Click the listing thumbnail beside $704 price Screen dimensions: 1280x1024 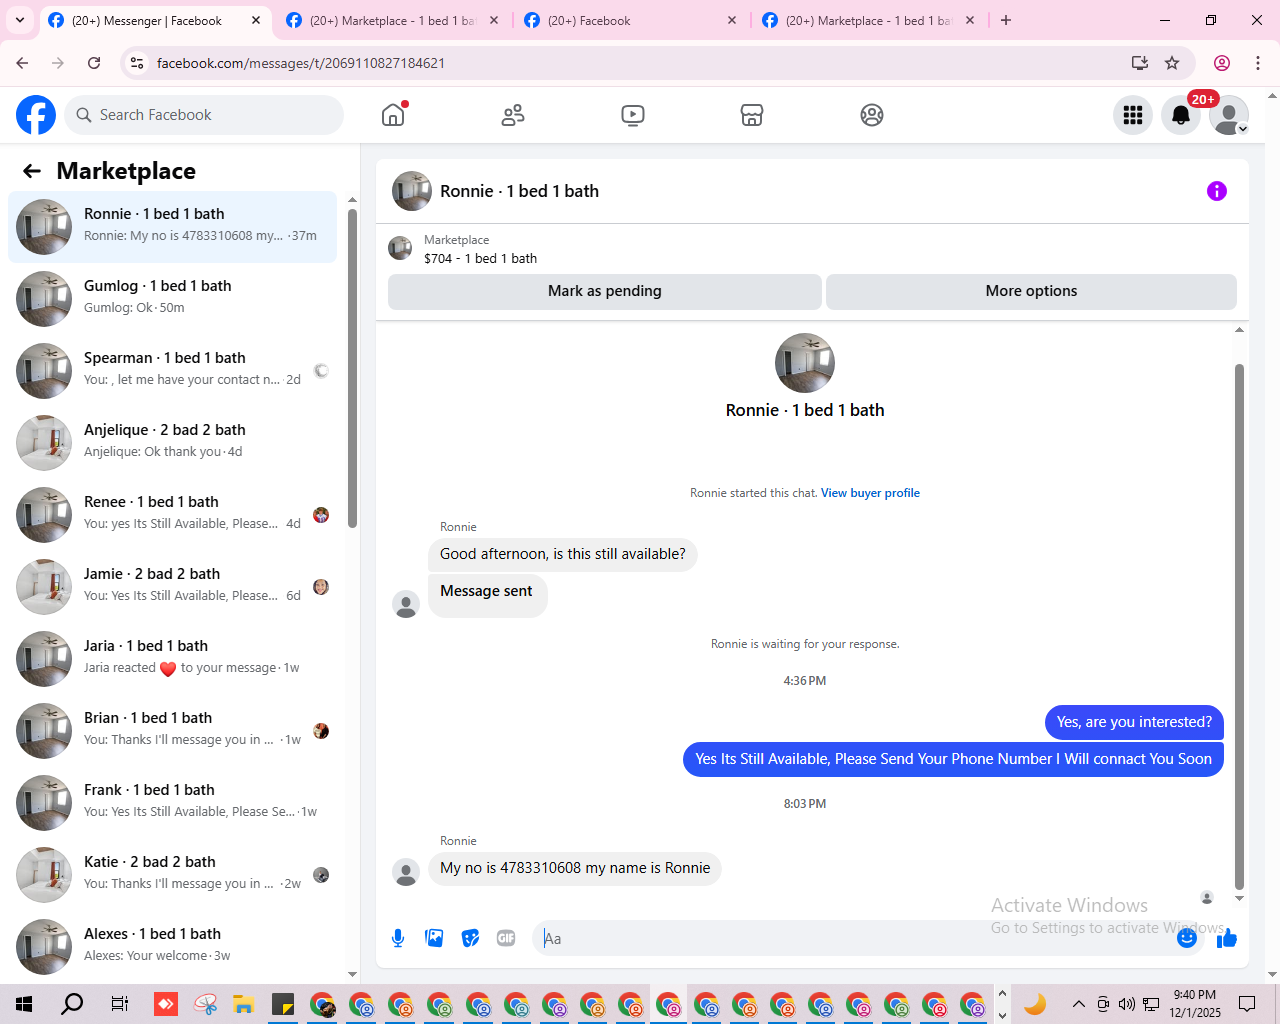(400, 248)
